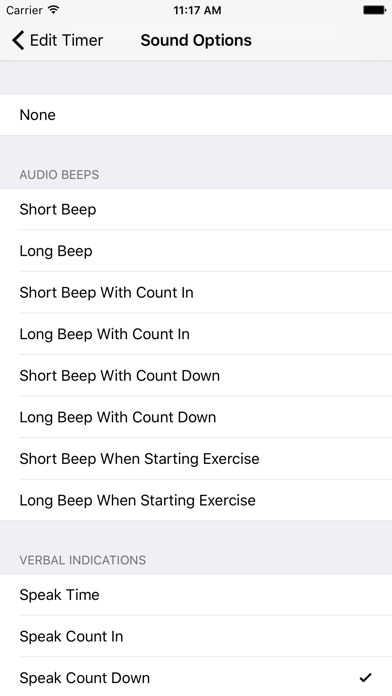Choose the Speak Count In option

[x=196, y=637]
